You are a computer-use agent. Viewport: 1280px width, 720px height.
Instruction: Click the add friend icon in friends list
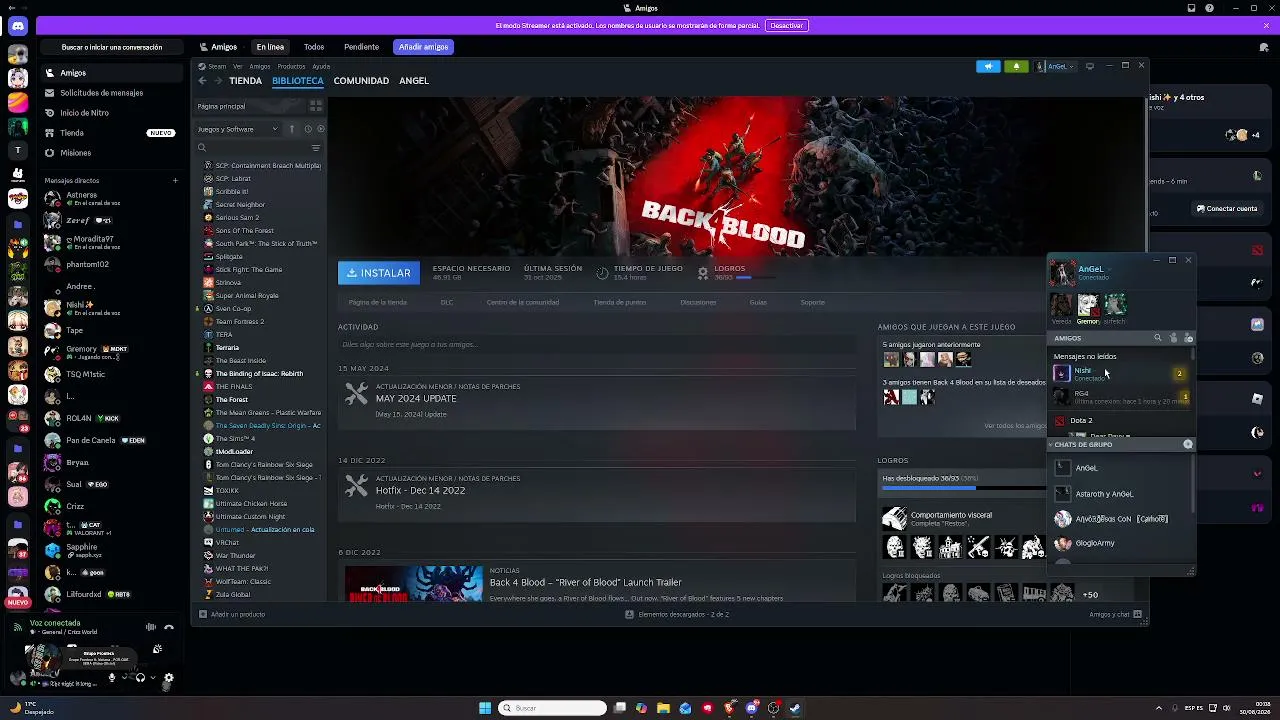pyautogui.click(x=1188, y=338)
